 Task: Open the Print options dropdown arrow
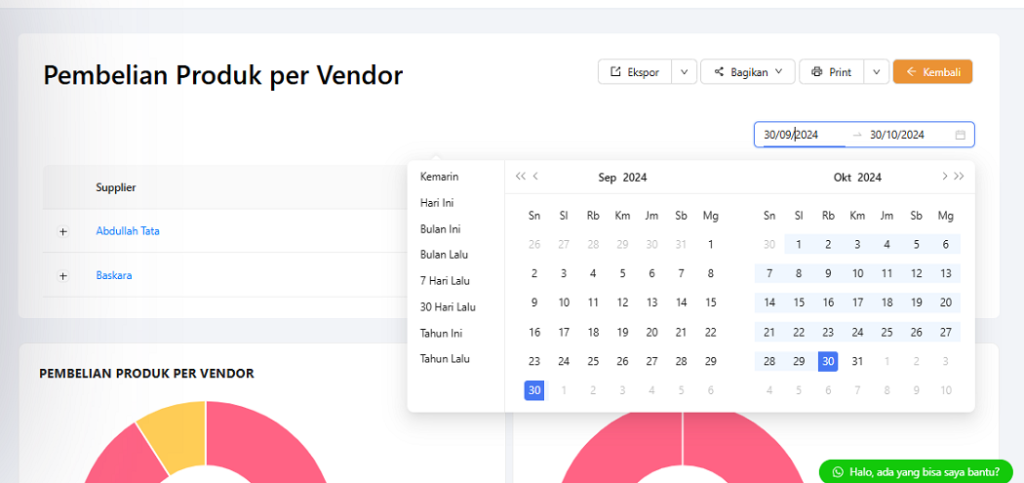point(876,72)
